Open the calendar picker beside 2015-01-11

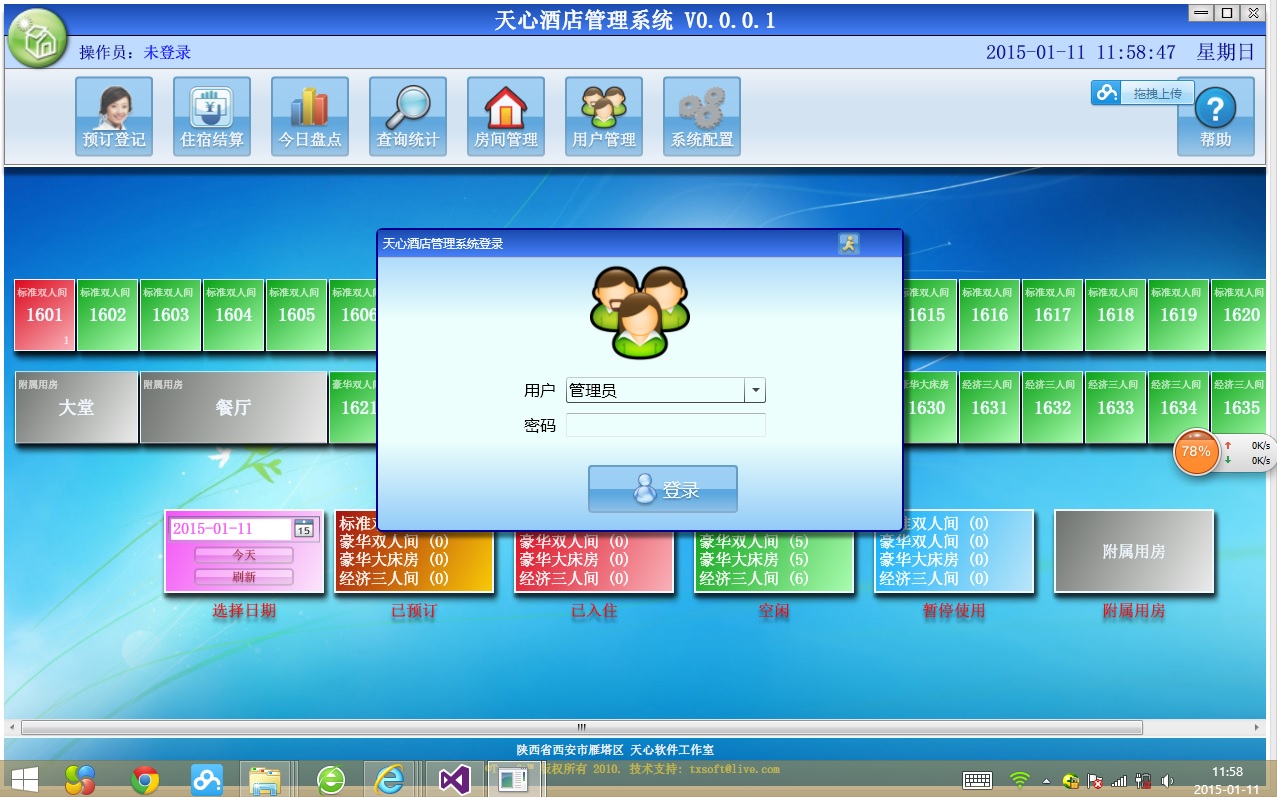point(303,529)
